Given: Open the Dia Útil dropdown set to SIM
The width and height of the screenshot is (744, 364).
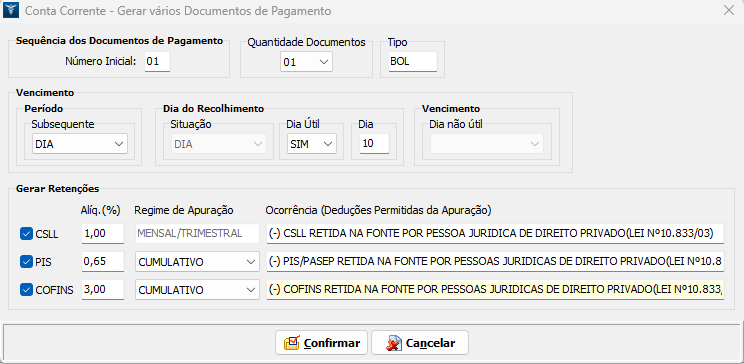Looking at the screenshot, I should [x=312, y=144].
